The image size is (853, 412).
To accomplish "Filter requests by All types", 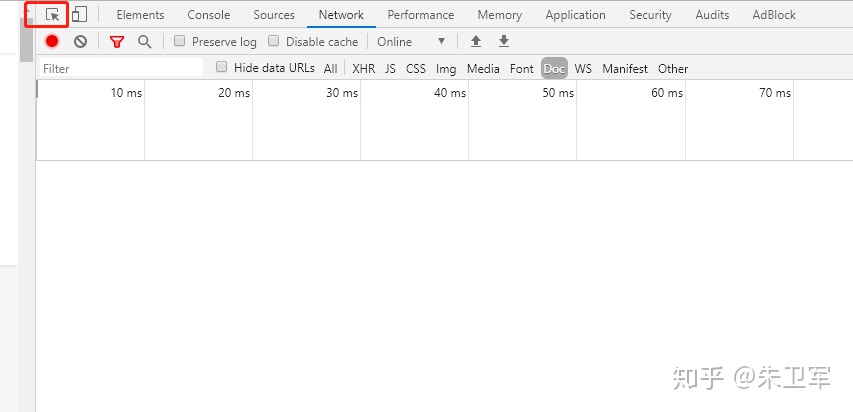I will [x=330, y=69].
